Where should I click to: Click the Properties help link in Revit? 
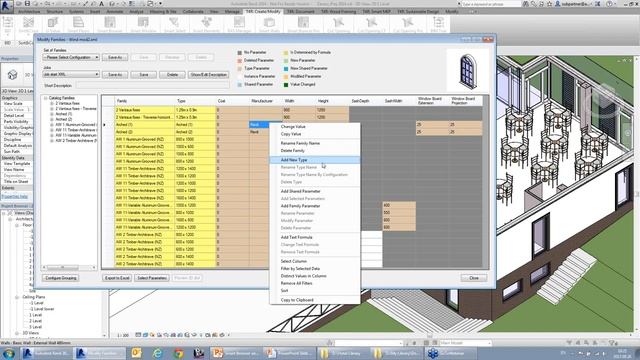tap(15, 197)
